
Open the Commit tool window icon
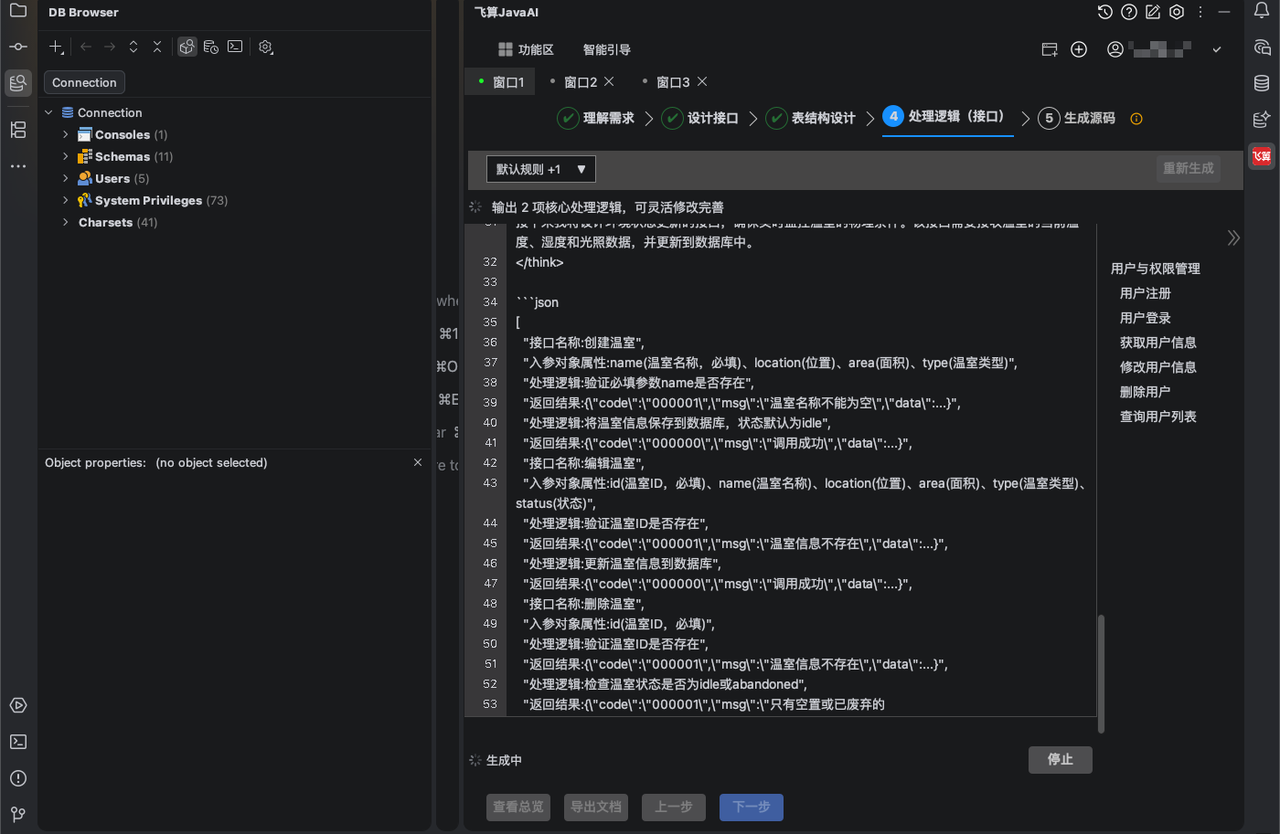[18, 47]
